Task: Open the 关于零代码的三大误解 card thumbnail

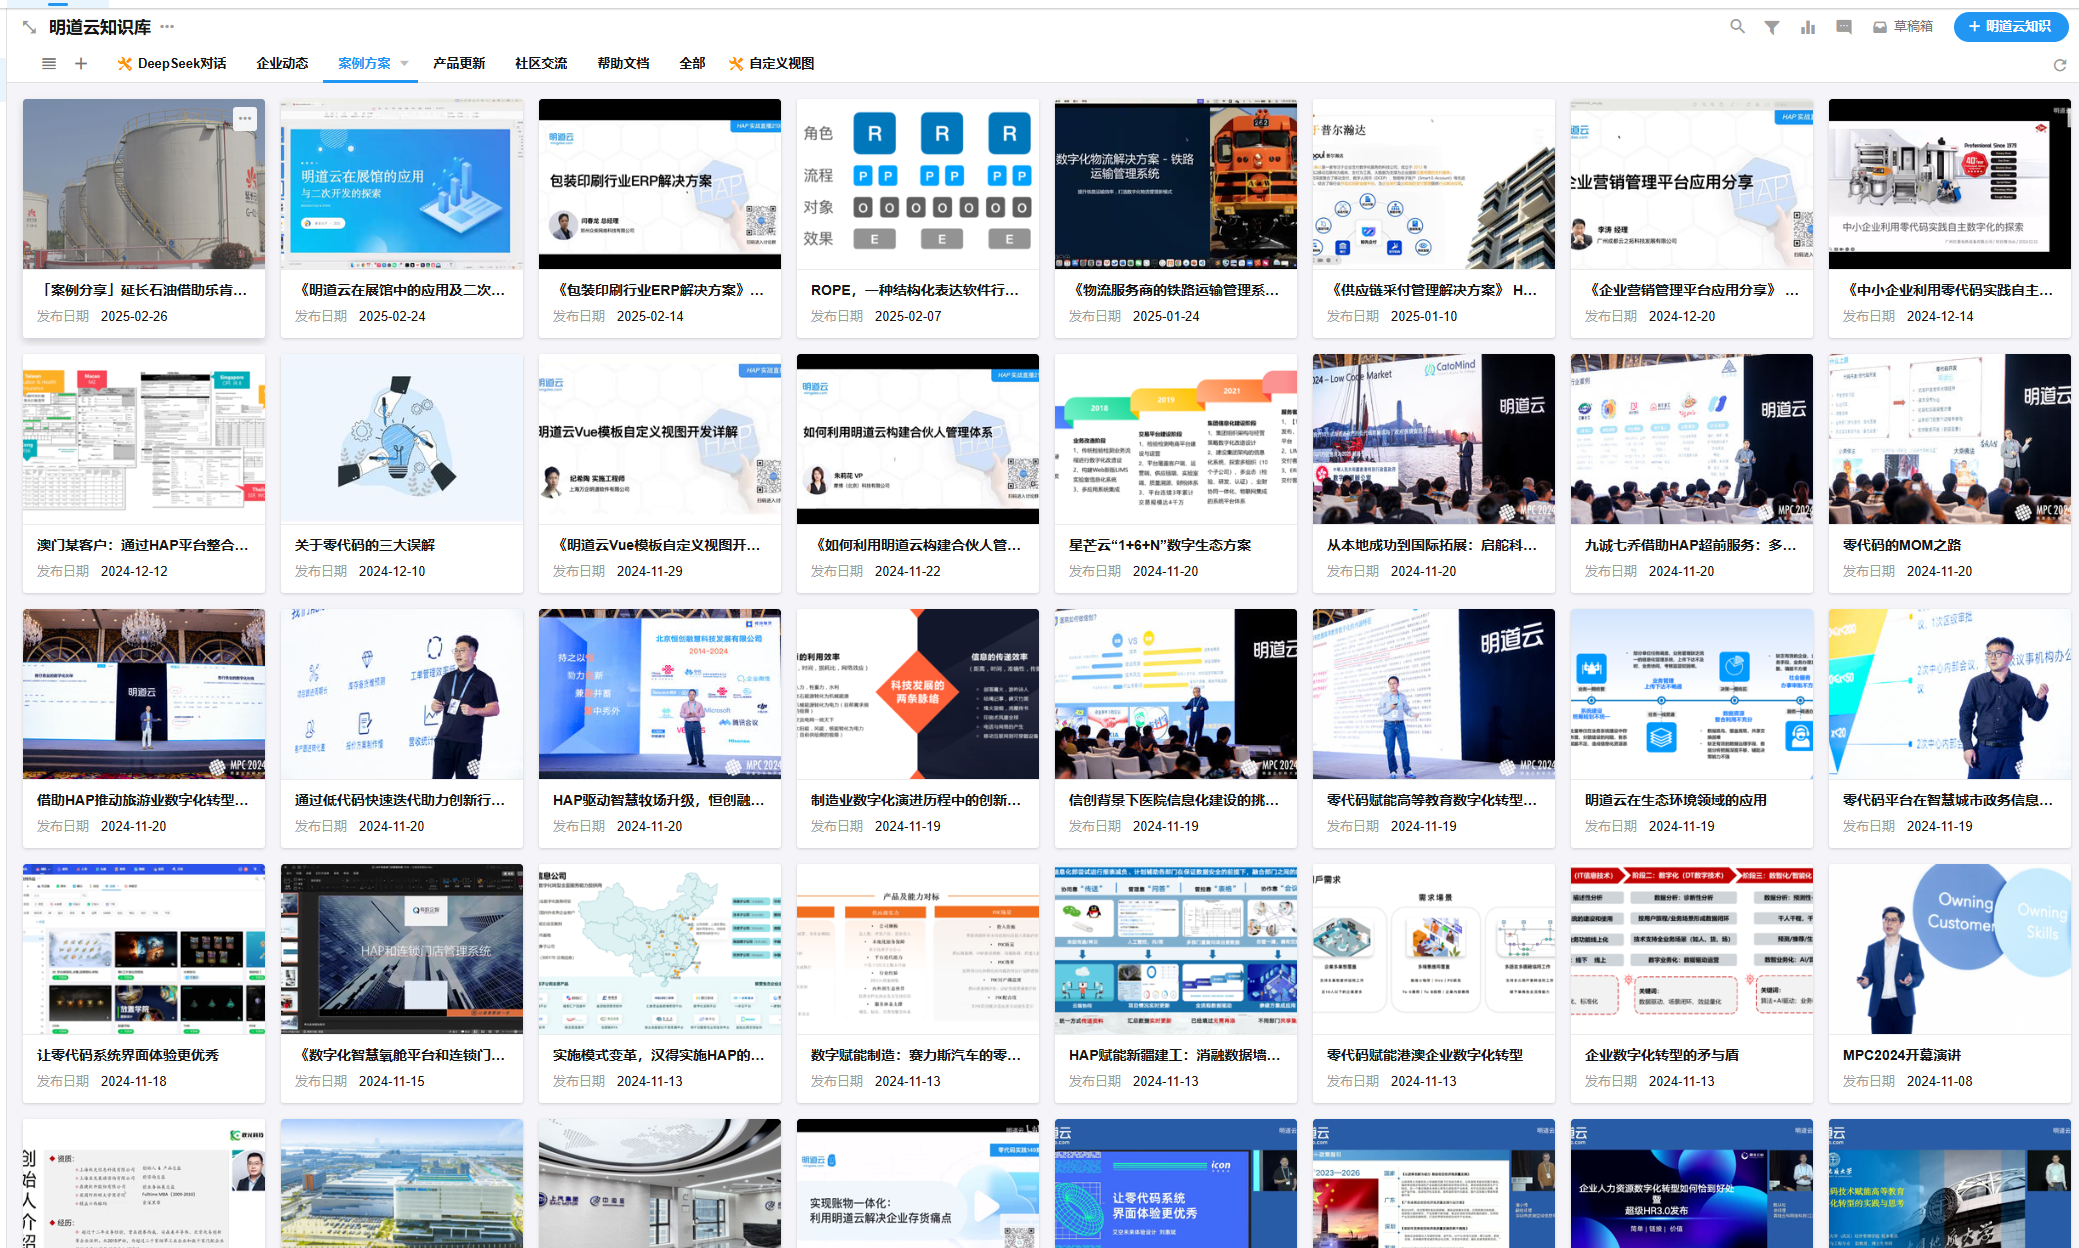Action: (401, 439)
